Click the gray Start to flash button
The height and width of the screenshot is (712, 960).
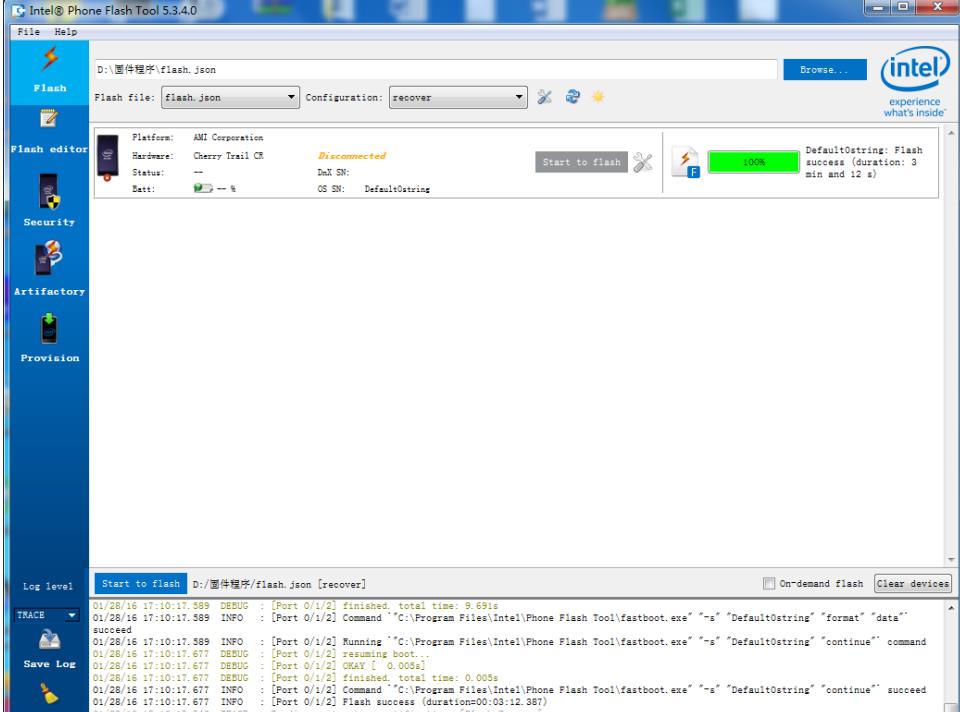(581, 162)
